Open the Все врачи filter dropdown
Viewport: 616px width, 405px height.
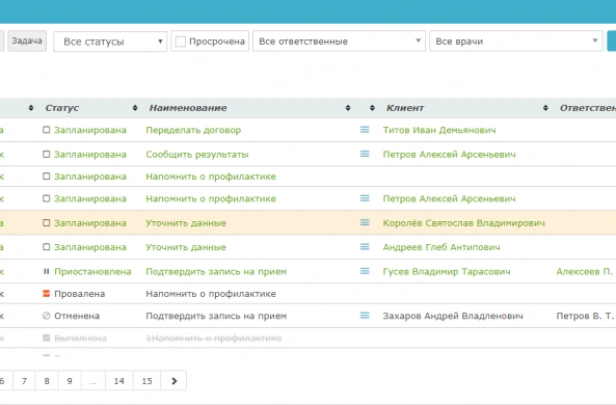(x=515, y=42)
